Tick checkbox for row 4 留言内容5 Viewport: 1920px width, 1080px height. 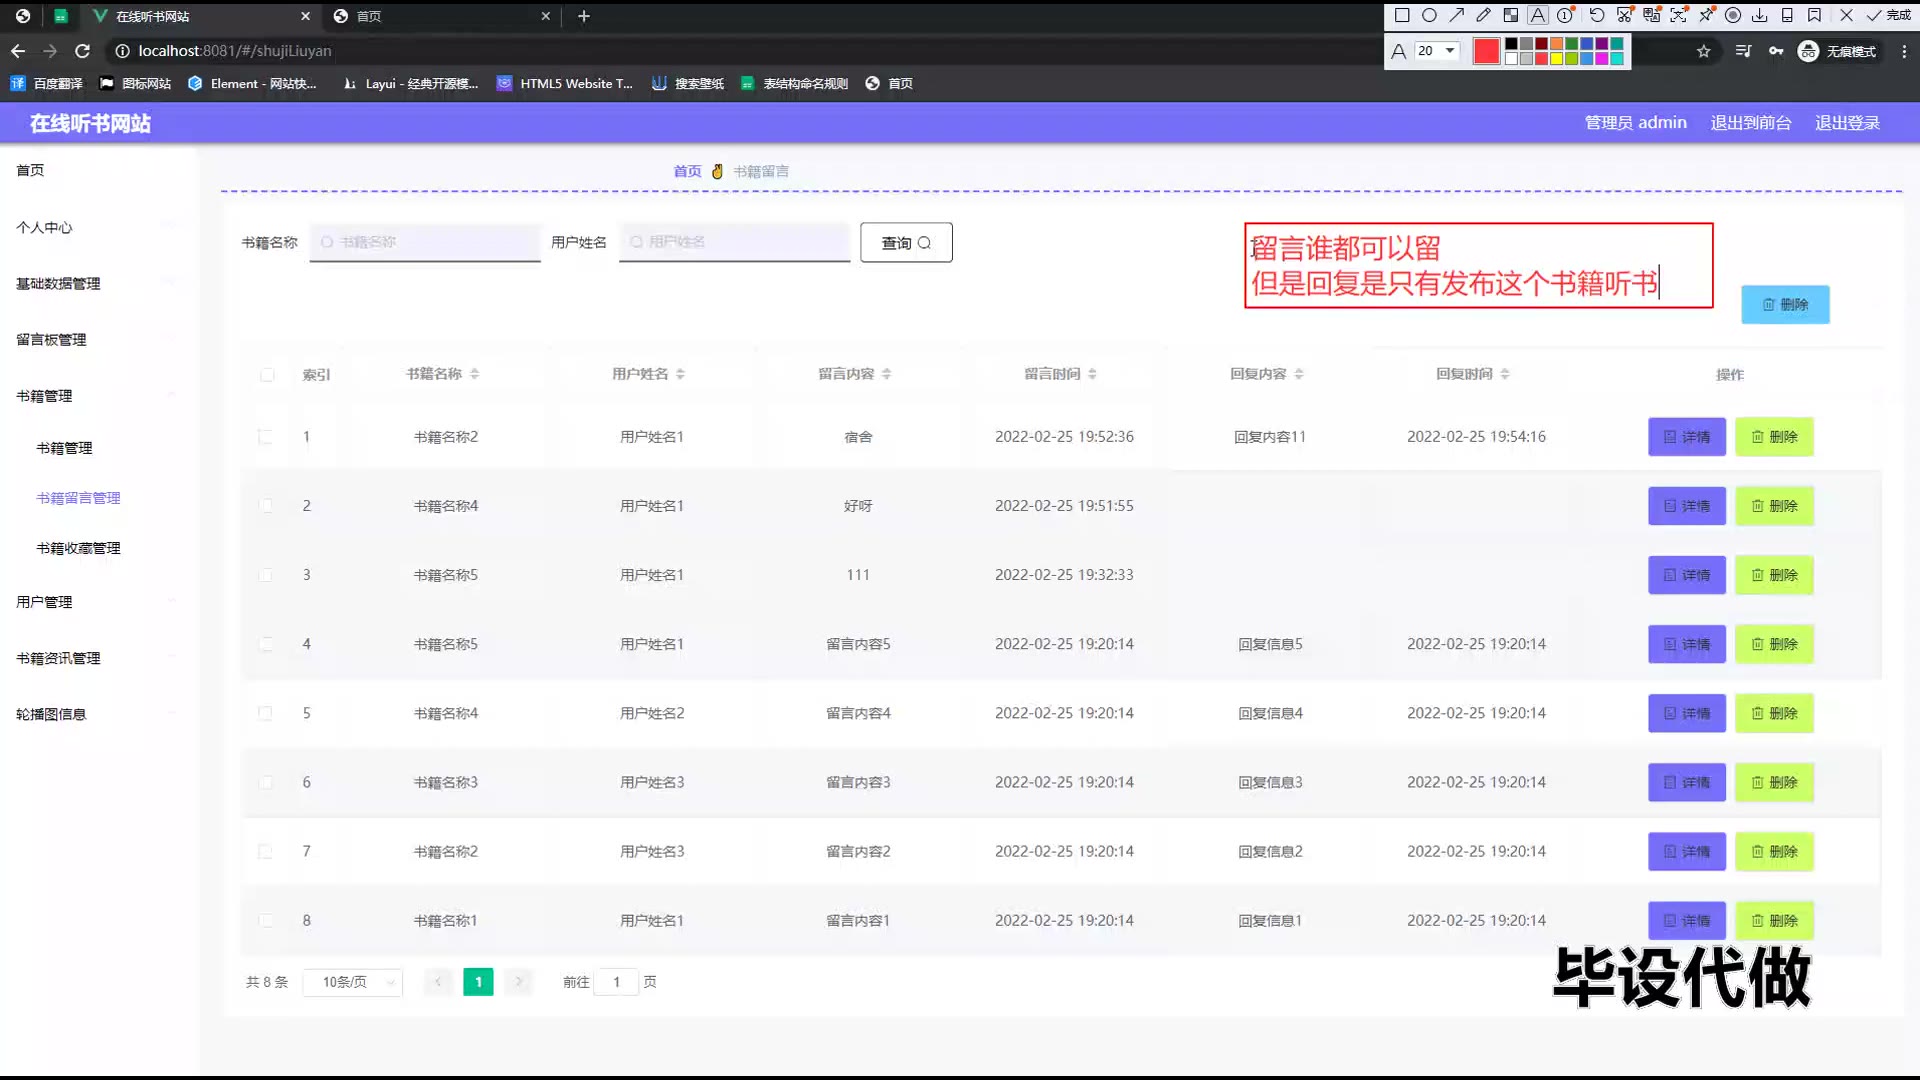click(x=265, y=644)
